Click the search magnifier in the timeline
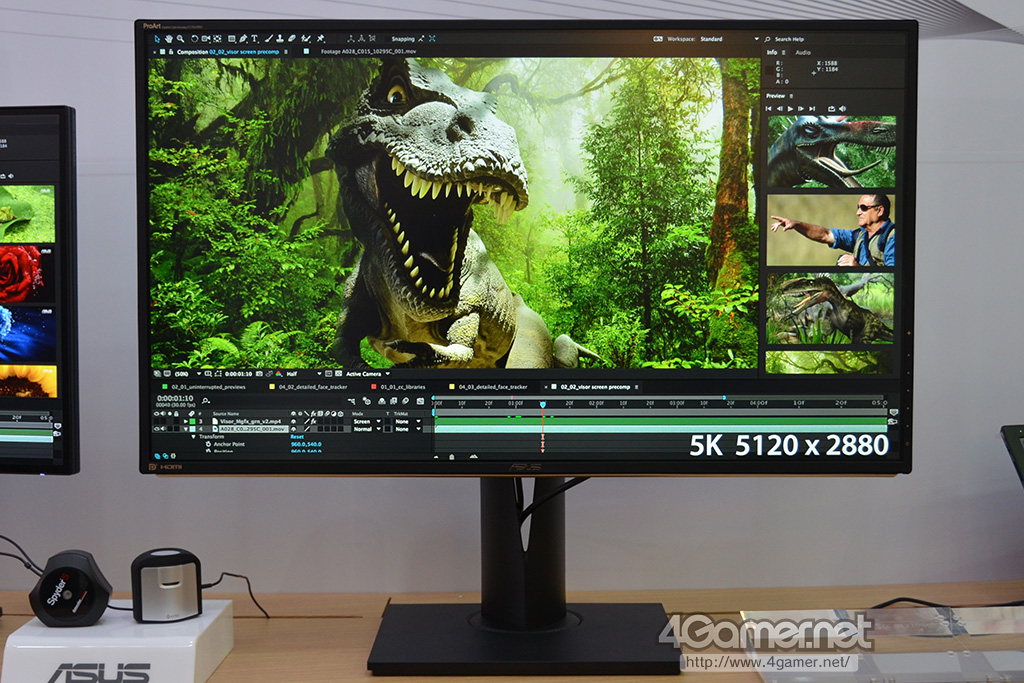Viewport: 1024px width, 683px height. point(206,401)
